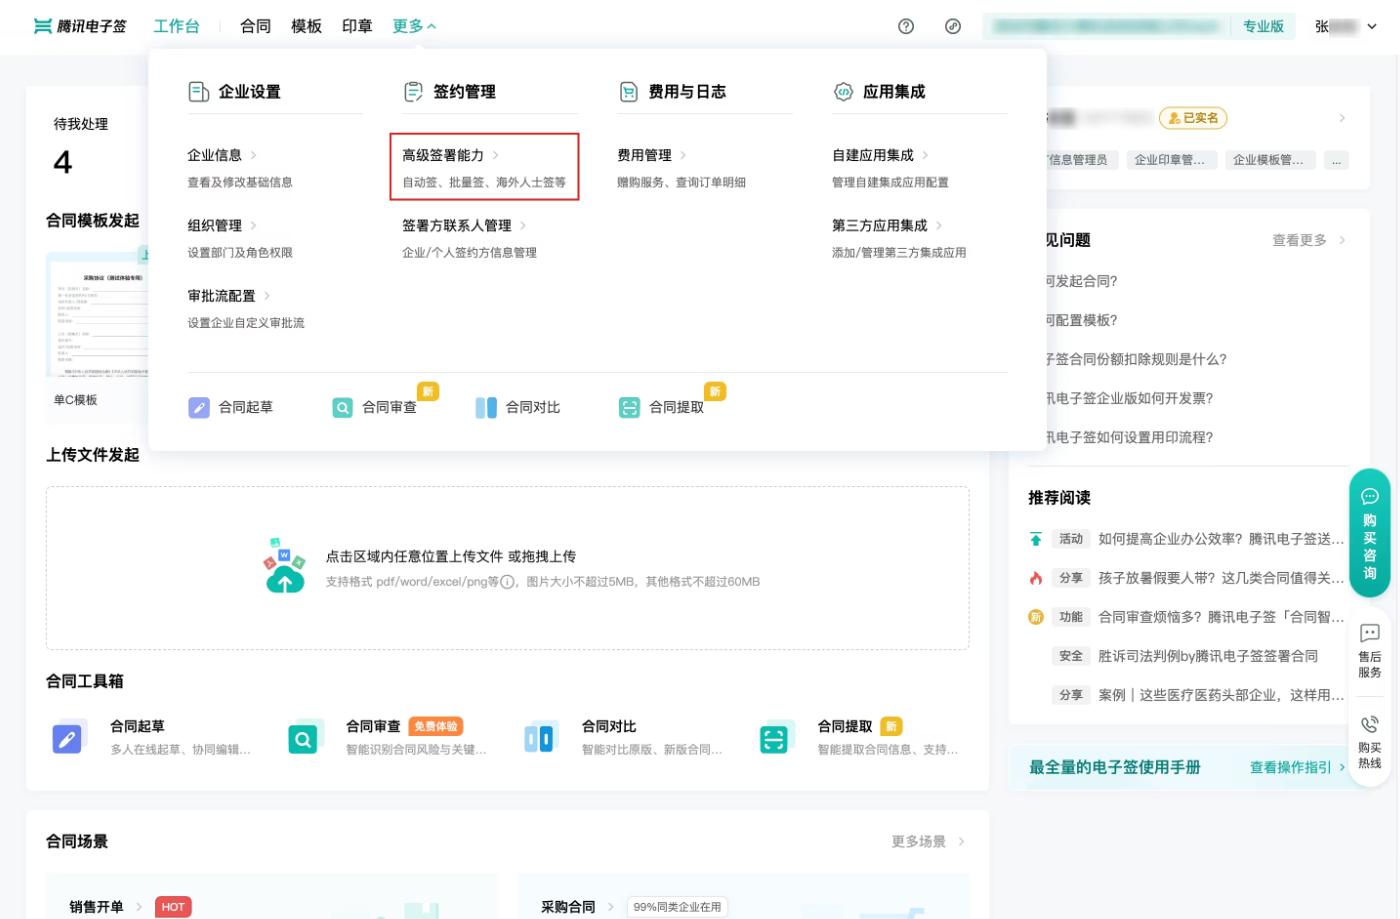Click the 应用集成 section icon

843,92
